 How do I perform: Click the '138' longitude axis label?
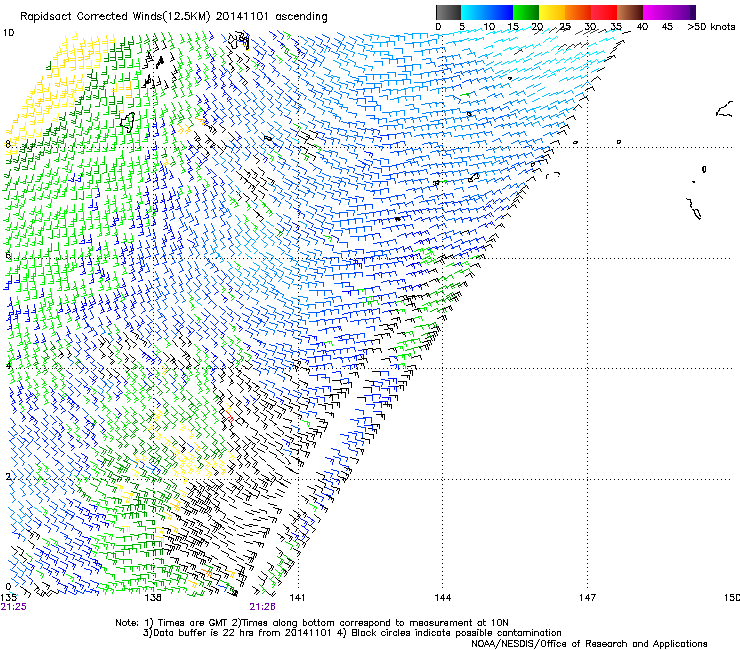tap(153, 598)
